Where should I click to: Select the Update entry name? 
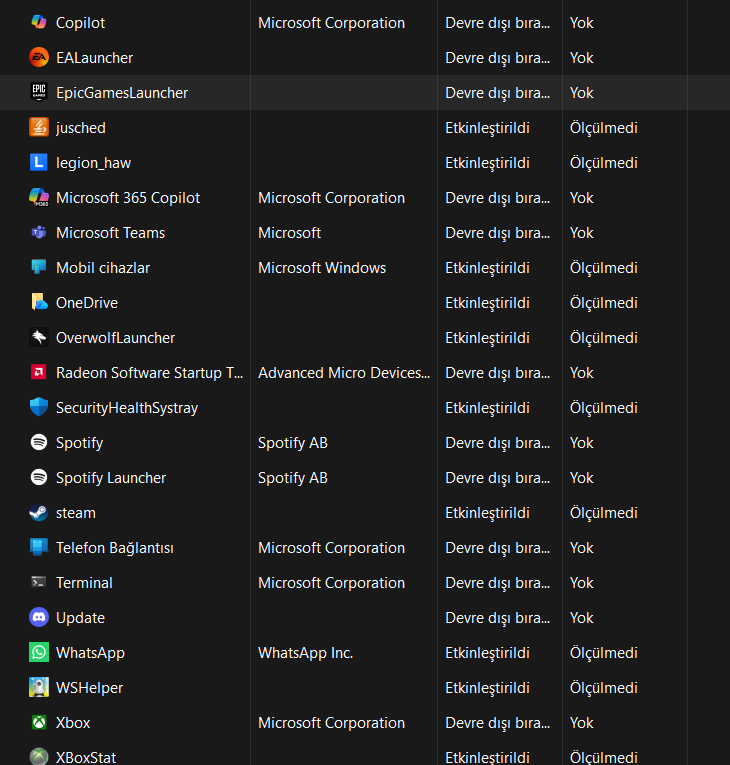click(x=81, y=618)
